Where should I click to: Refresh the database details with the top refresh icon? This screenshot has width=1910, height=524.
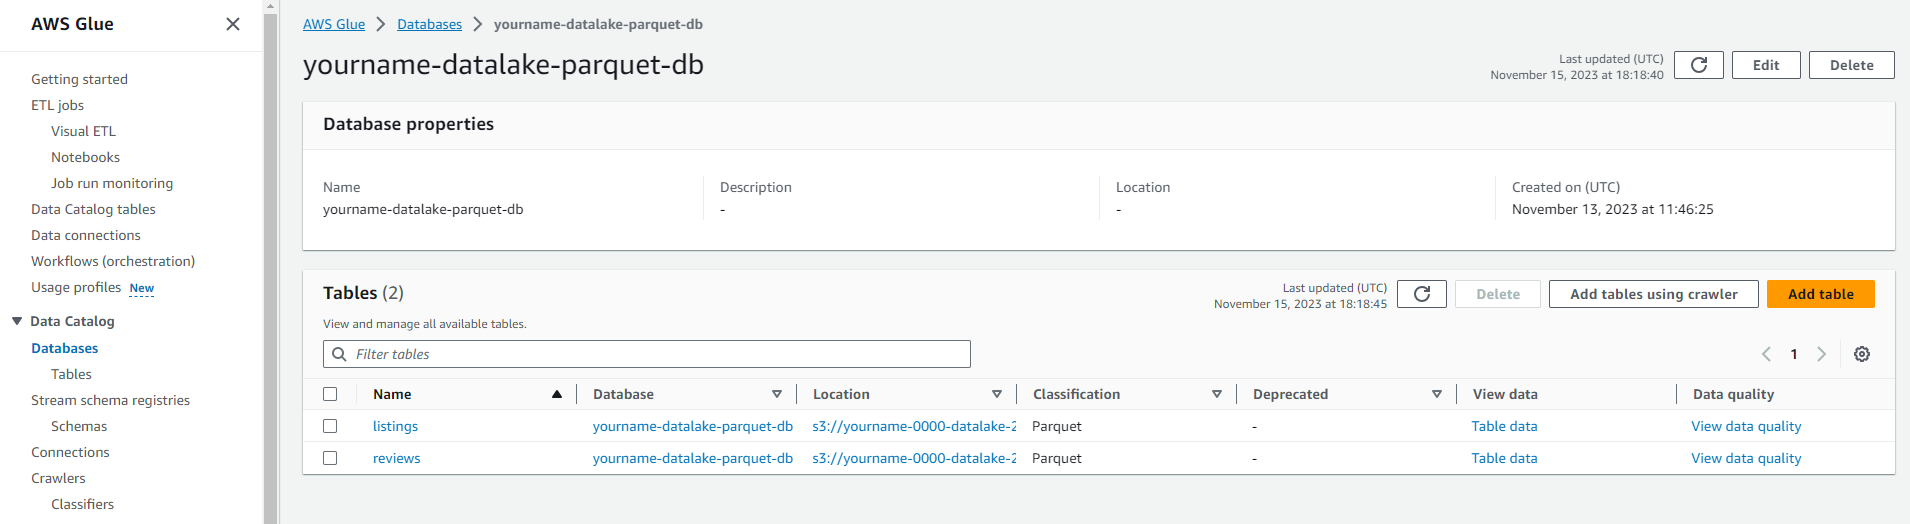tap(1698, 65)
